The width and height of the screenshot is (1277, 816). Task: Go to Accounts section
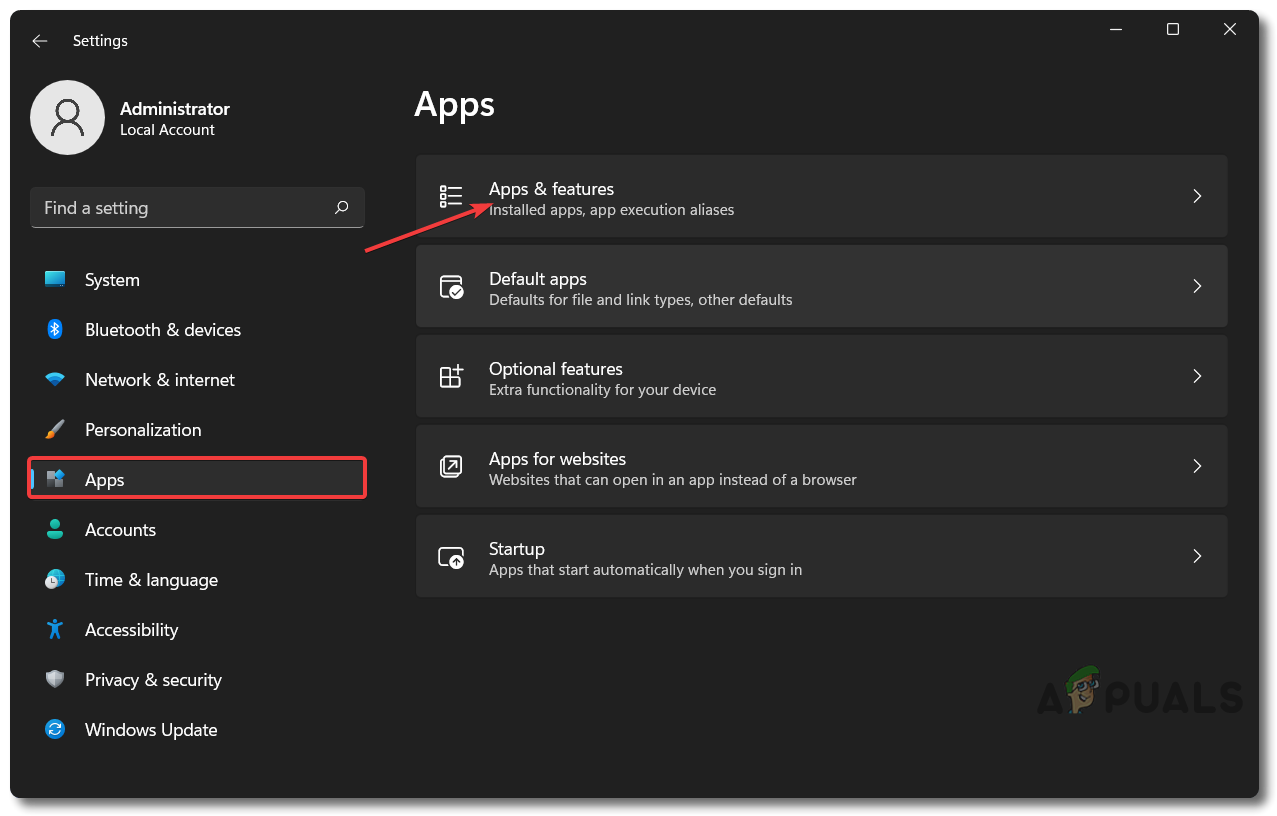coord(120,530)
